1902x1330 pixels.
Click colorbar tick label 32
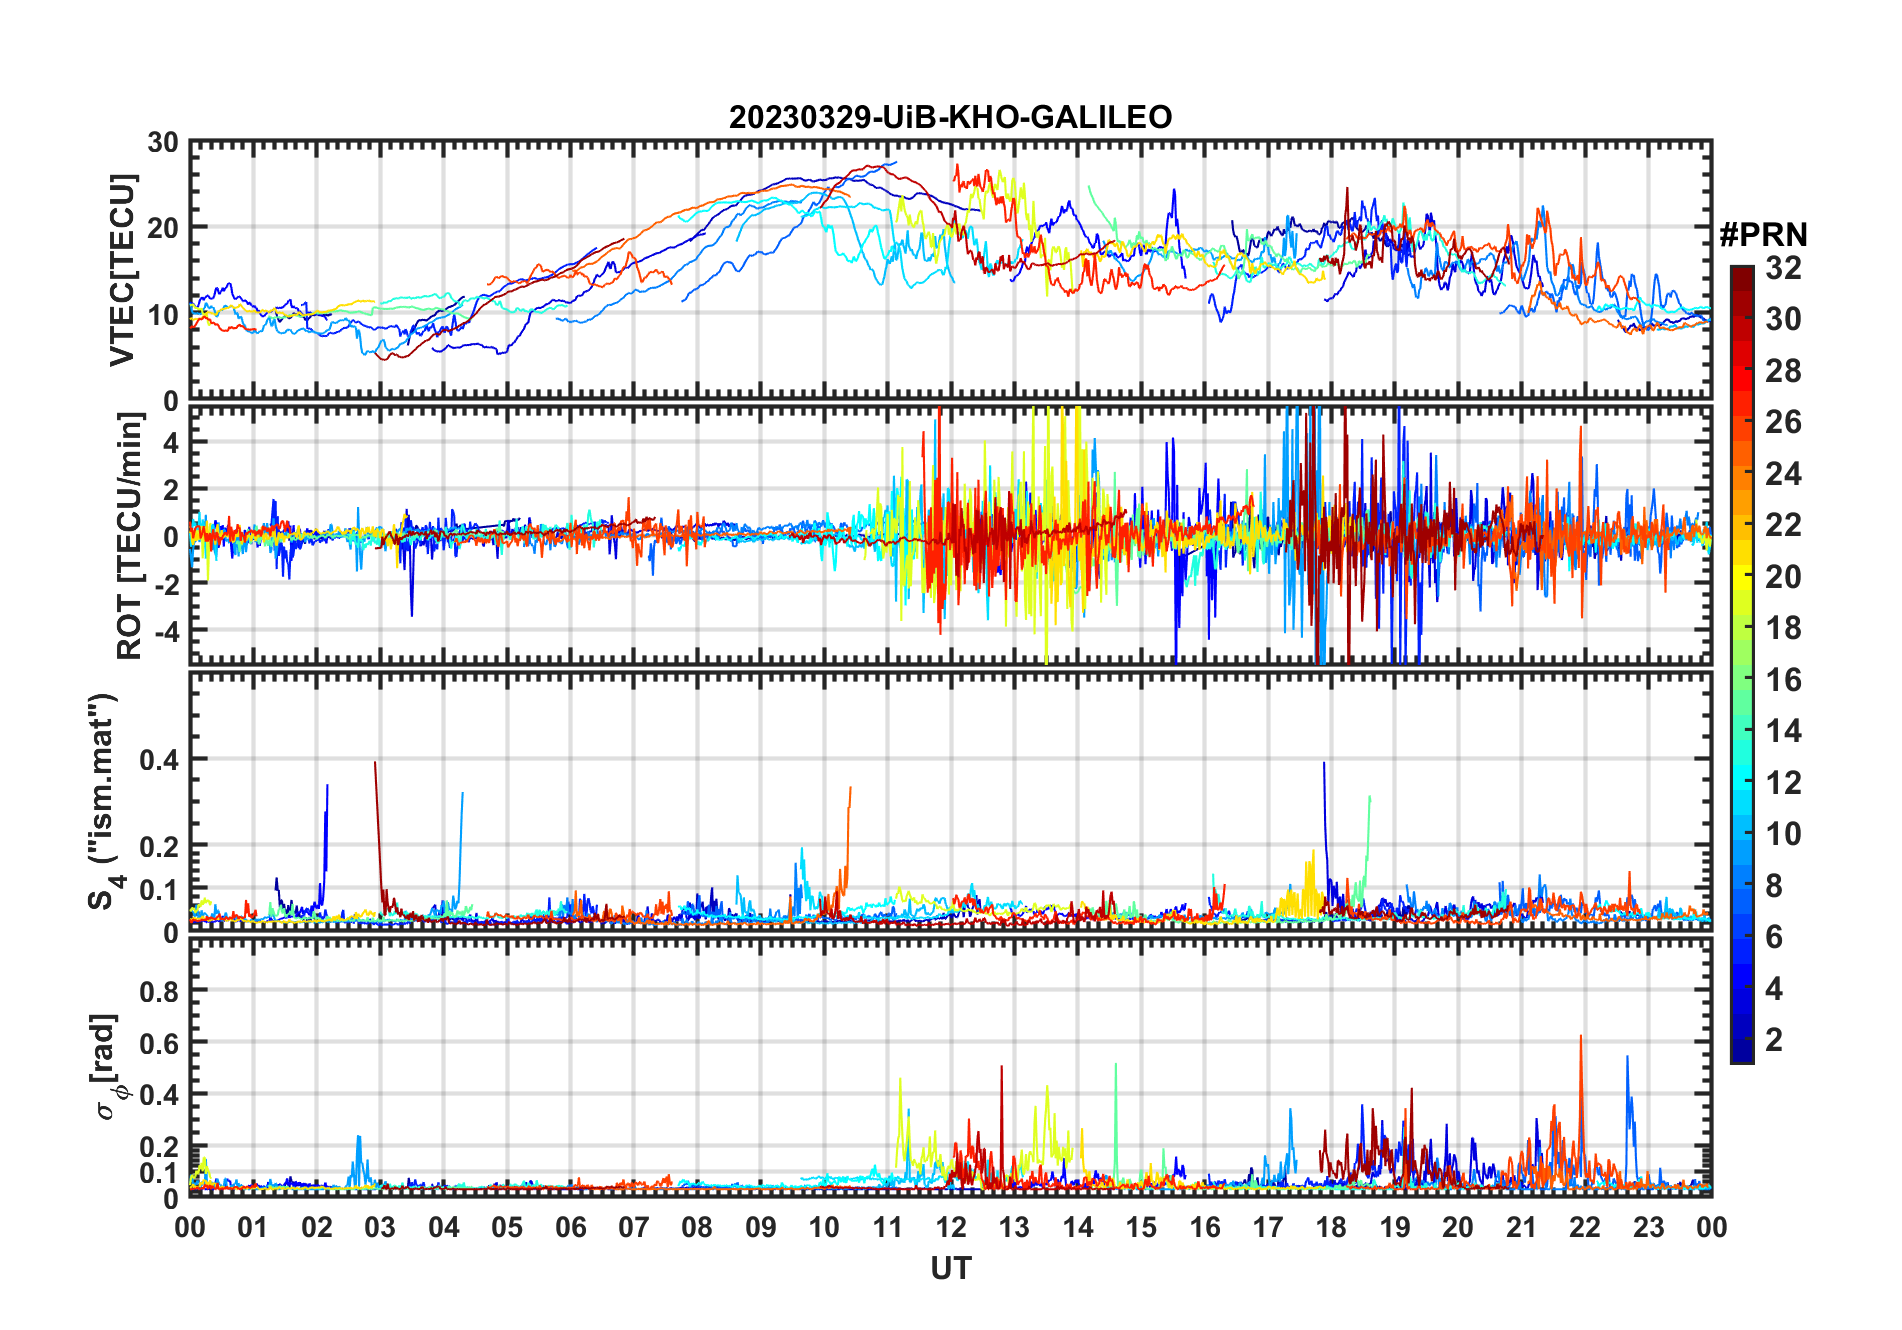1783,268
